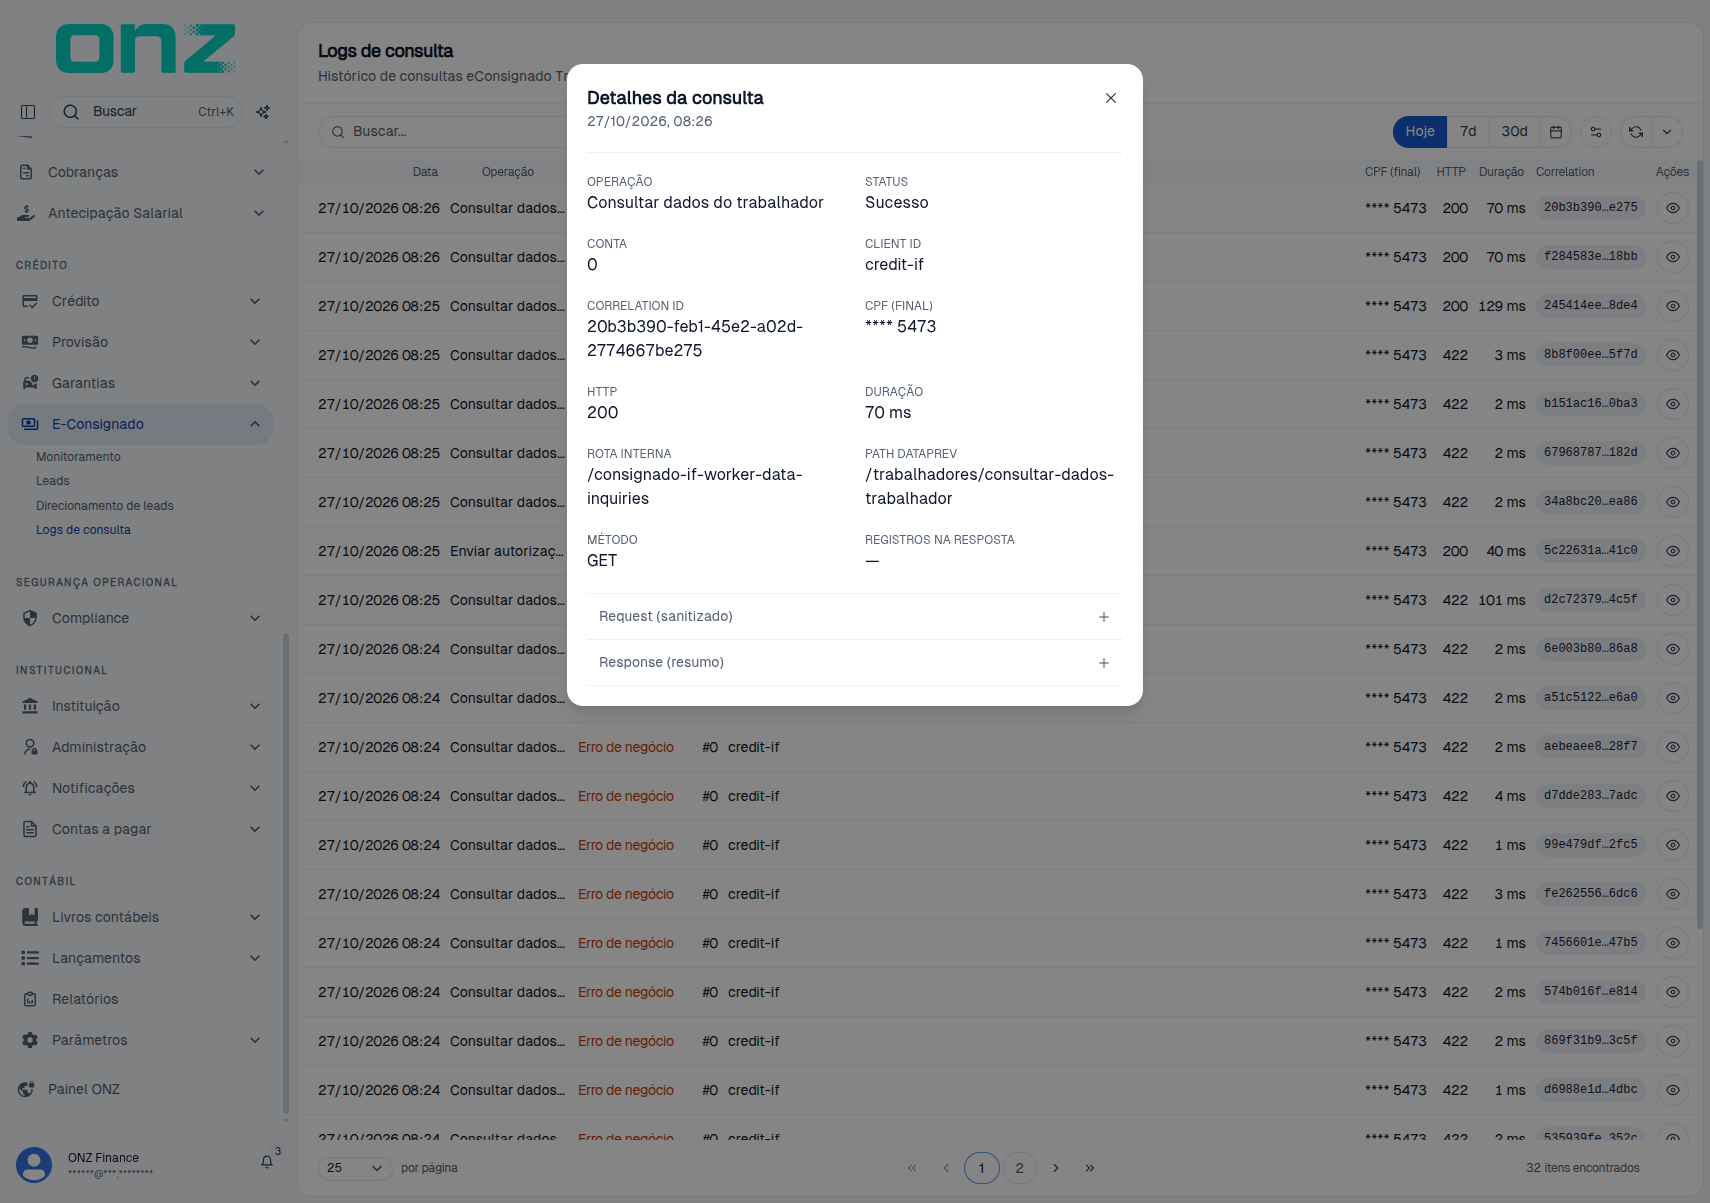
Task: Select the Hoje date filter
Action: (1419, 132)
